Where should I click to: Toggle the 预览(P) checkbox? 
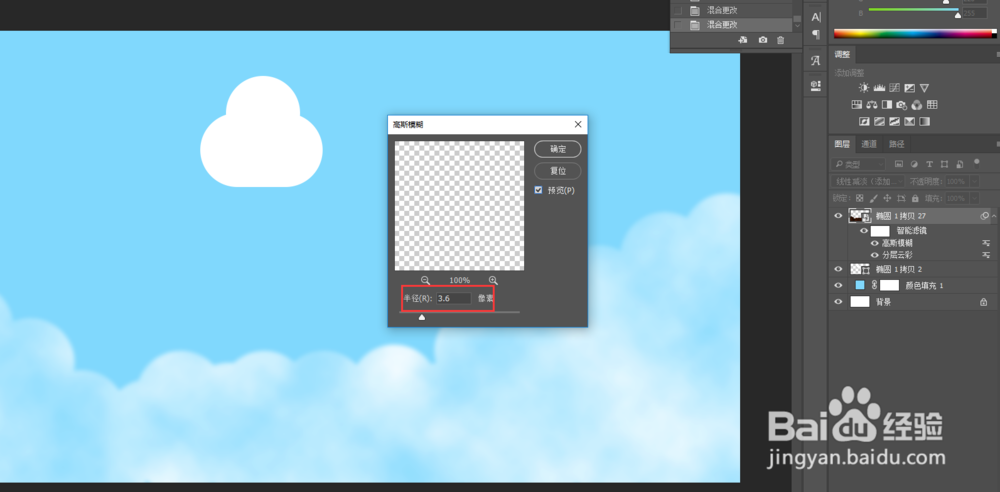tap(538, 190)
